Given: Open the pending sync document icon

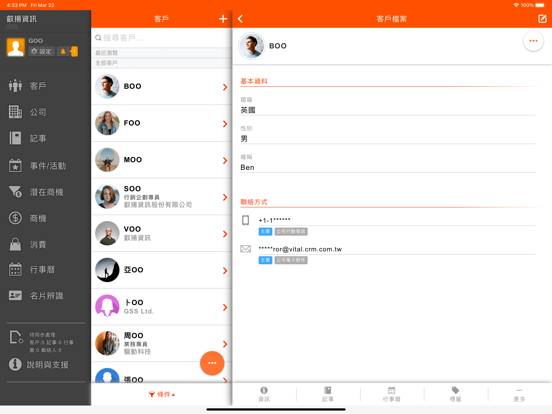Looking at the screenshot, I should point(16,337).
